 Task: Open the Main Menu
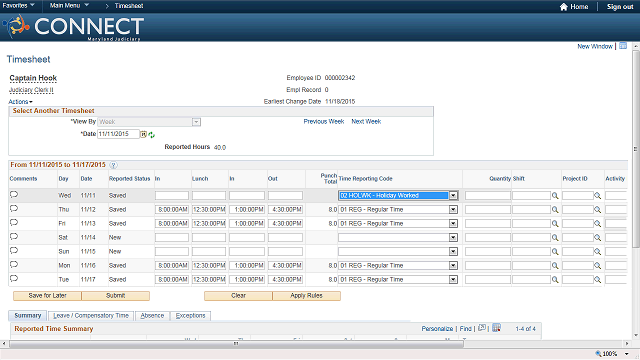(x=69, y=6)
